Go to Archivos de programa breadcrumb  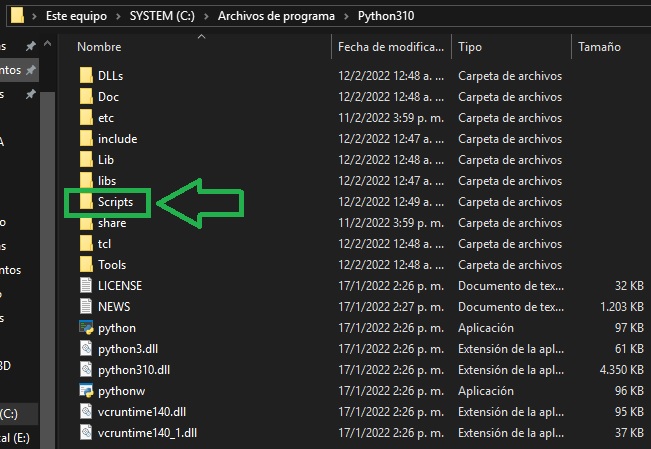(276, 16)
